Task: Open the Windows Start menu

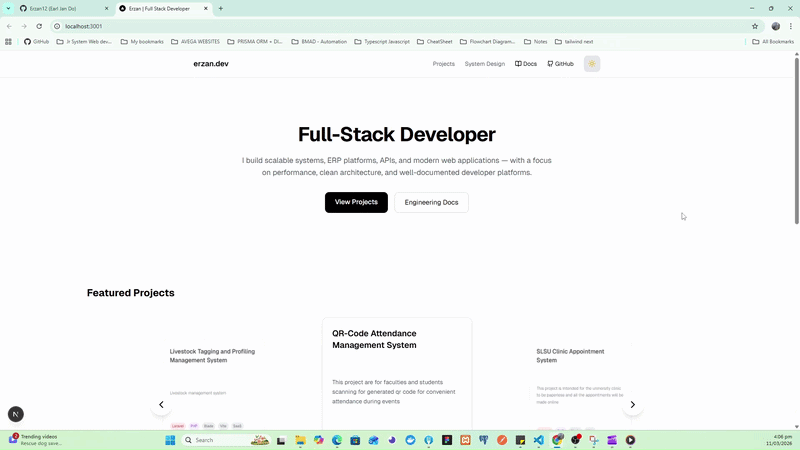Action: [x=170, y=440]
